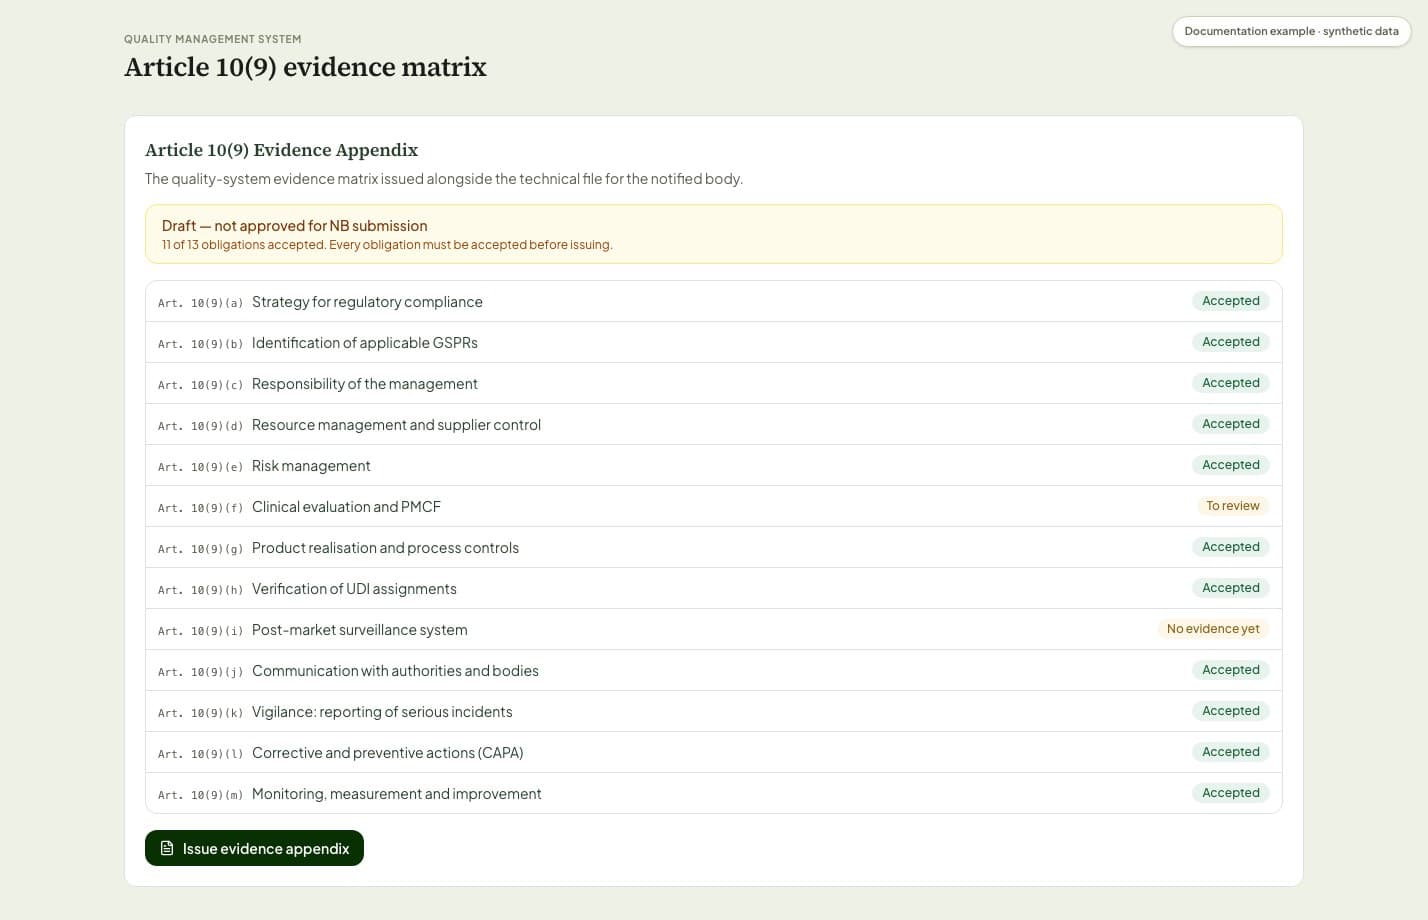This screenshot has height=920, width=1428.
Task: Click the Issue evidence appendix button
Action: tap(254, 848)
